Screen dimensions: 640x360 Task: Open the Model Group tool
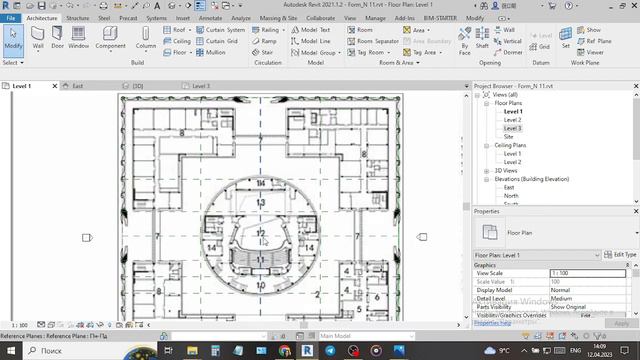(x=316, y=53)
